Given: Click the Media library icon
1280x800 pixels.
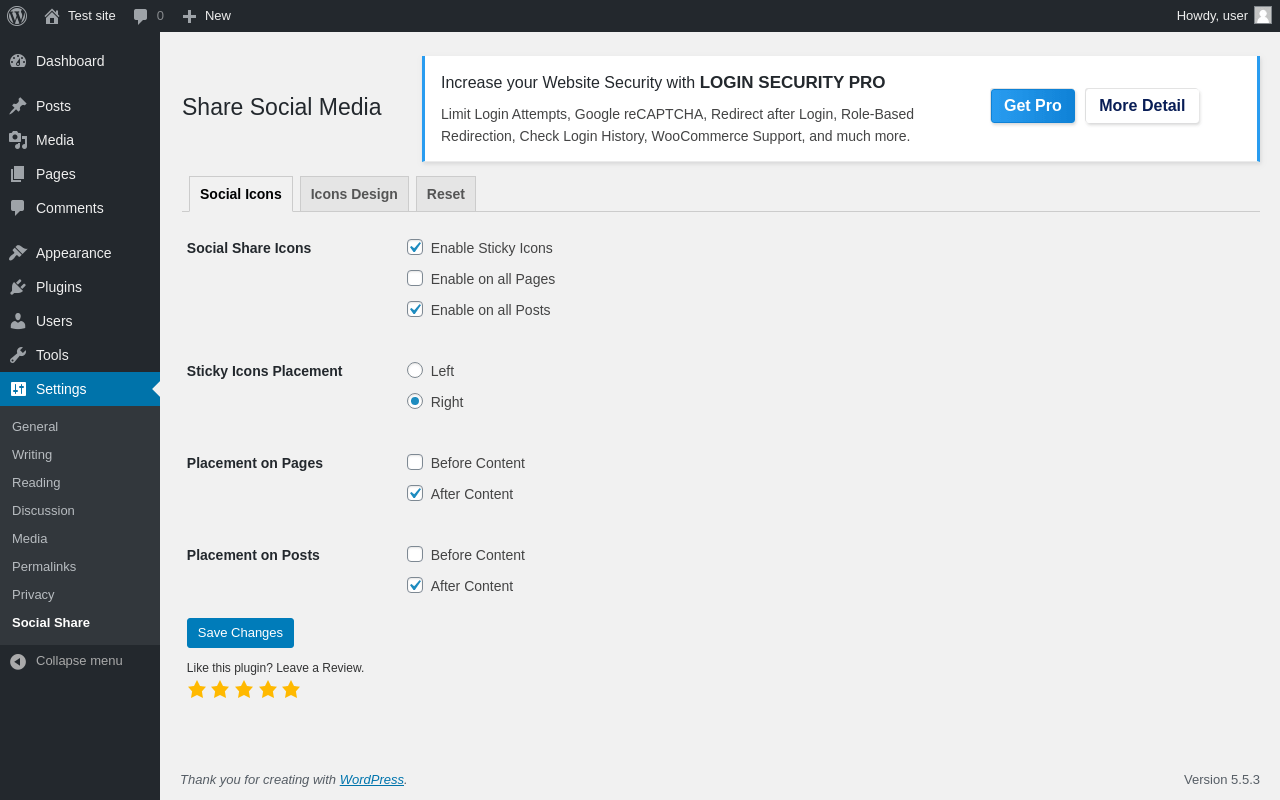Looking at the screenshot, I should pos(18,140).
